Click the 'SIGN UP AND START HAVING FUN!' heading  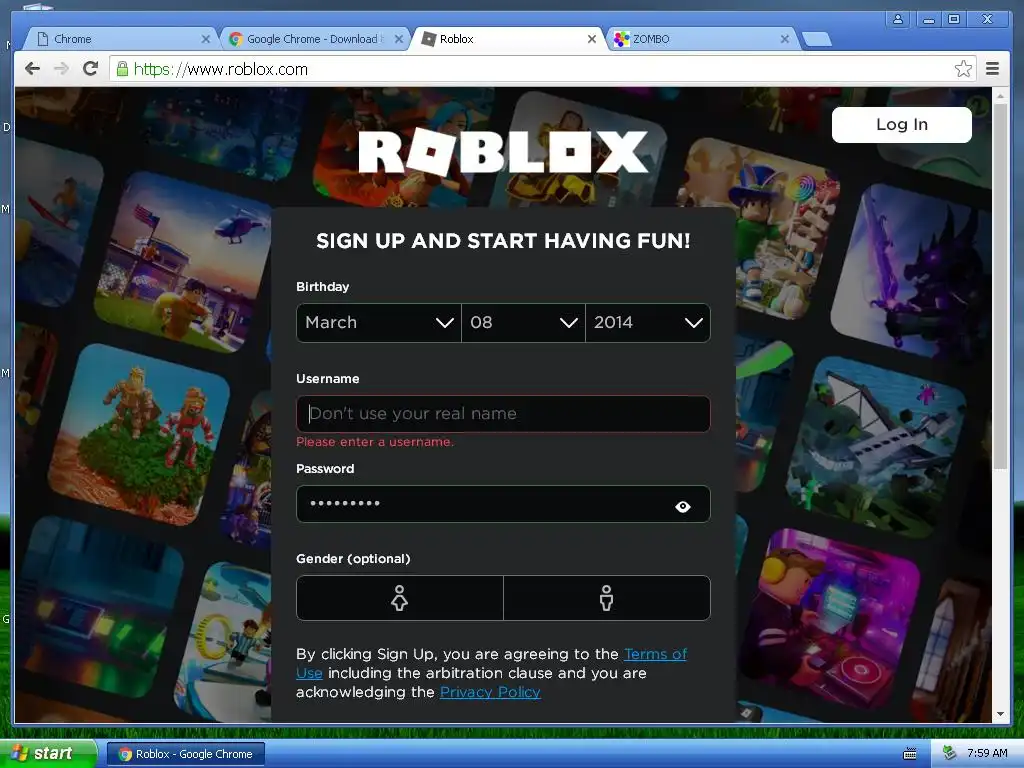click(x=503, y=241)
